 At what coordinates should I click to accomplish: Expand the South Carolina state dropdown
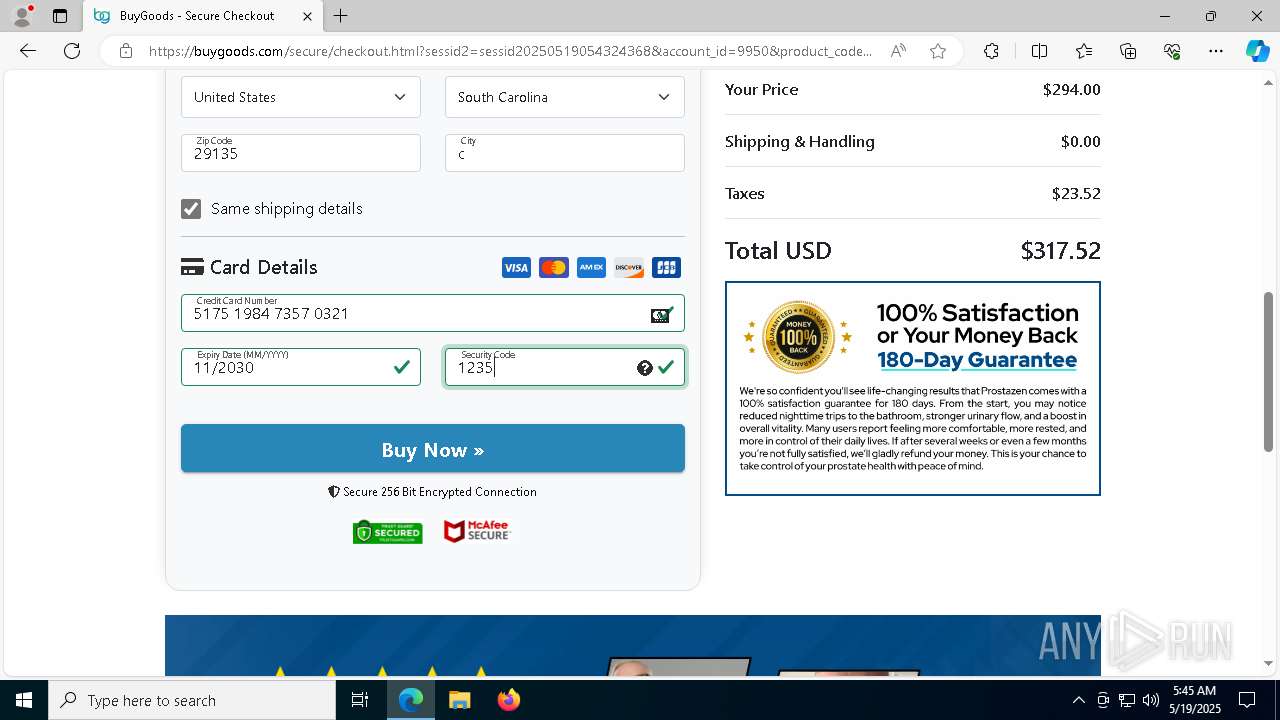(x=565, y=97)
